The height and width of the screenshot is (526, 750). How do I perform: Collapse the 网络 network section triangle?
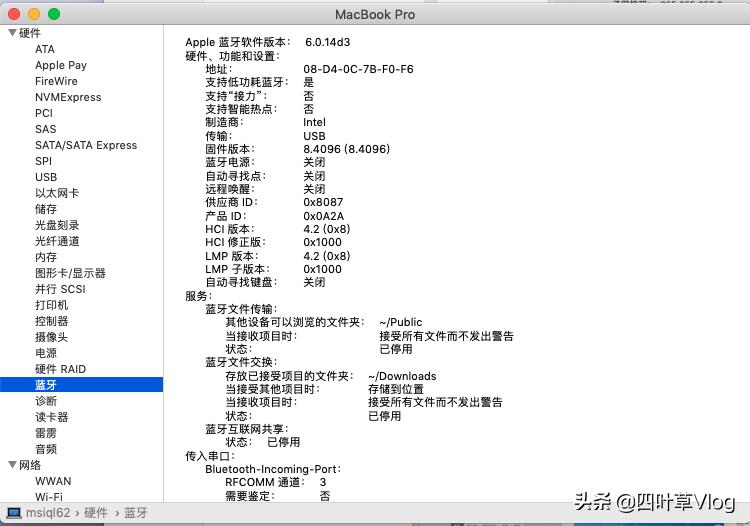point(12,465)
